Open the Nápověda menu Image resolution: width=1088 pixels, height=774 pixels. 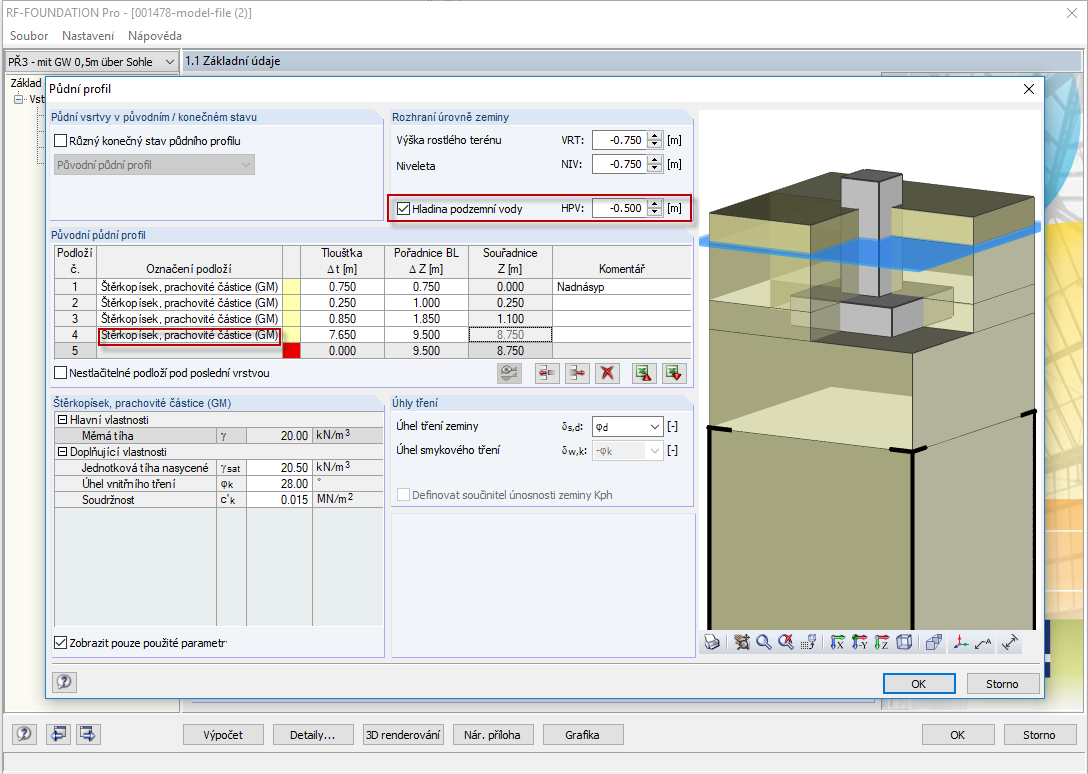coord(155,35)
